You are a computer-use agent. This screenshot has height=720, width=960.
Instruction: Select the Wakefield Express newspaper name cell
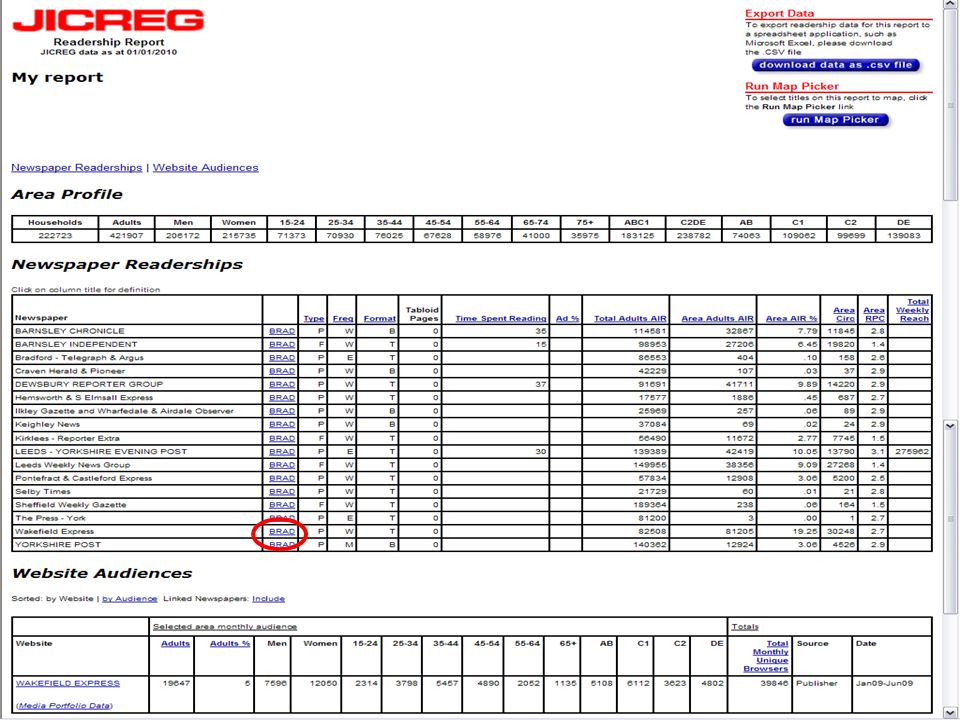tap(137, 531)
